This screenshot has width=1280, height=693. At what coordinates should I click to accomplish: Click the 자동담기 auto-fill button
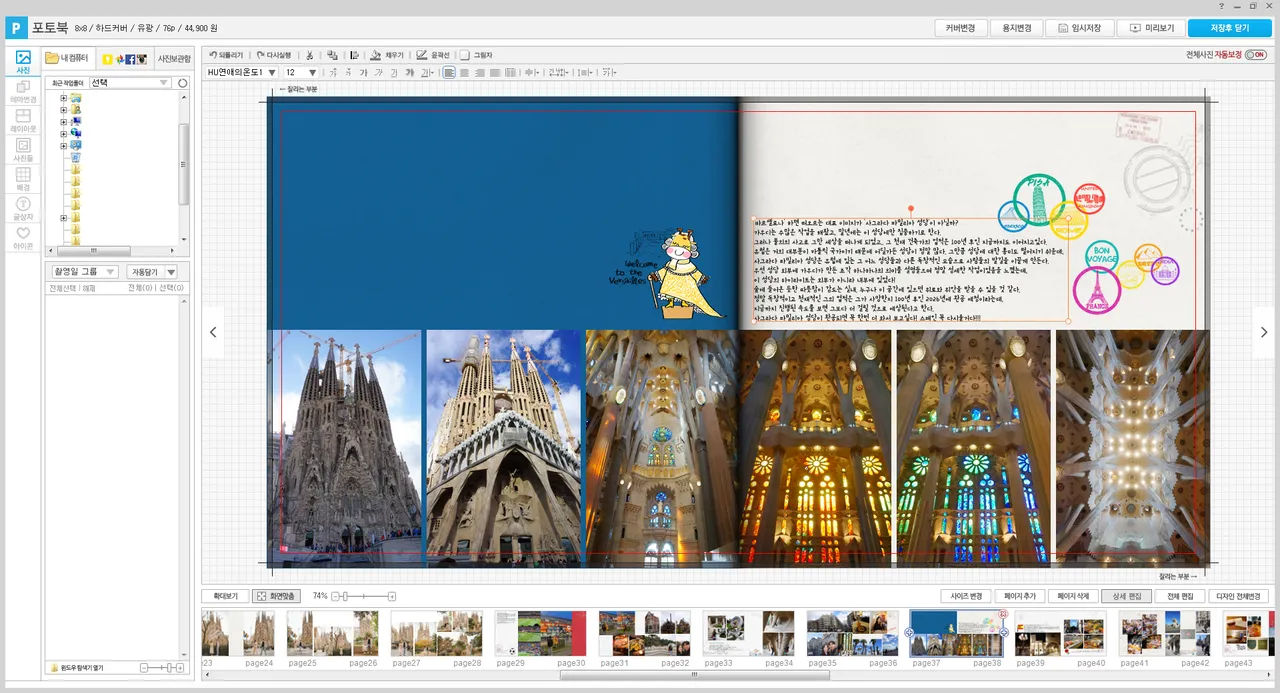click(144, 272)
